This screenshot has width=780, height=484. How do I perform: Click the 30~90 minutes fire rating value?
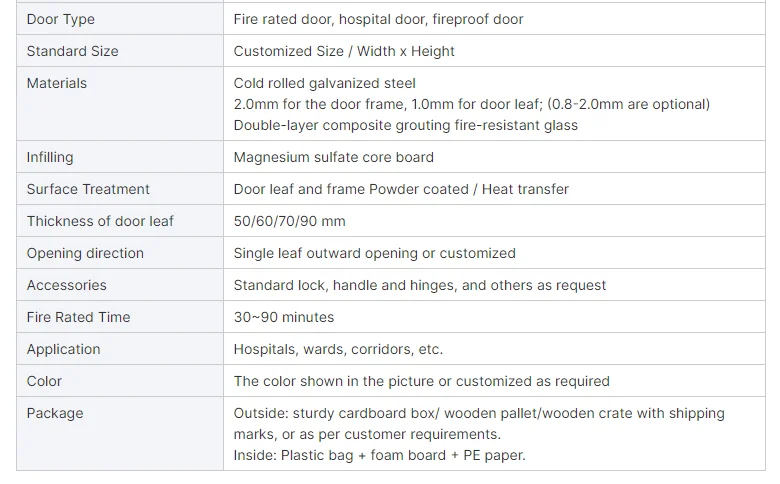(x=284, y=317)
